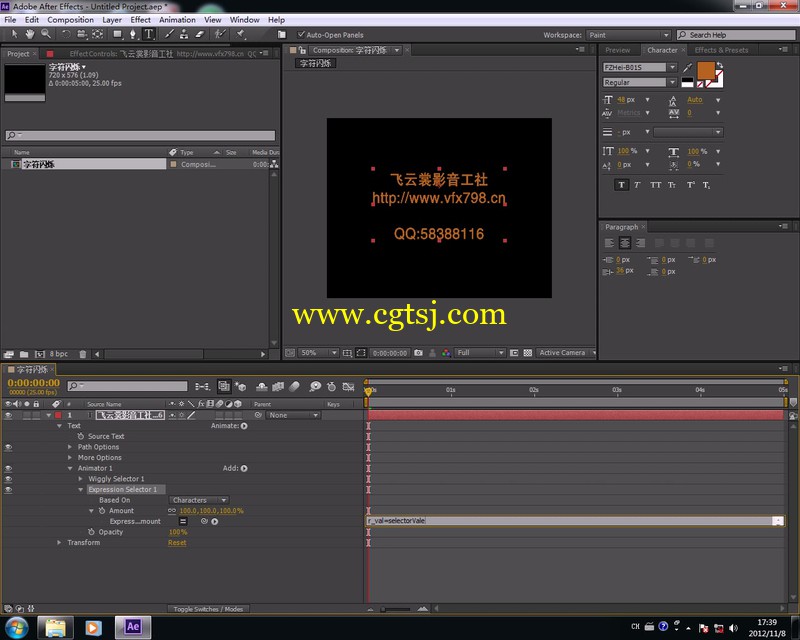
Task: Select the Brush tool
Action: [x=169, y=34]
